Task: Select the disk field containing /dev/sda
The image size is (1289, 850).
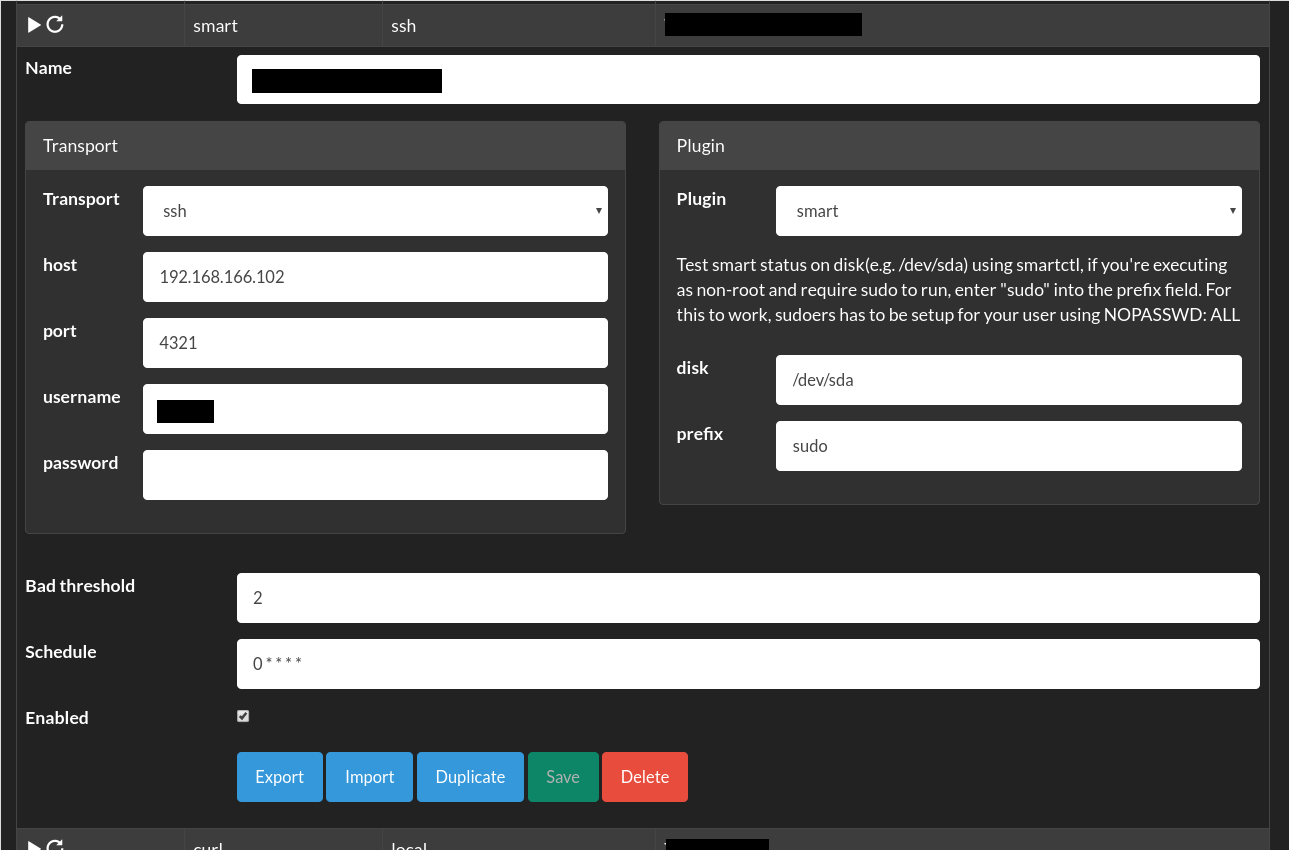Action: [1008, 380]
